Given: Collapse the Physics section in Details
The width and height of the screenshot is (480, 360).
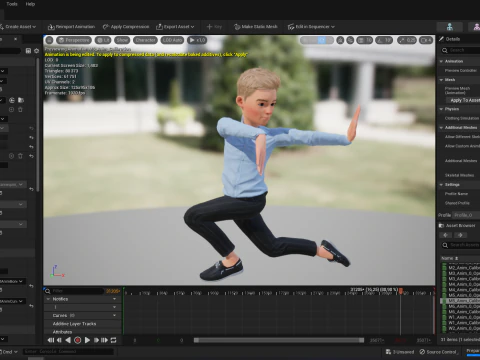Looking at the screenshot, I should (441, 109).
